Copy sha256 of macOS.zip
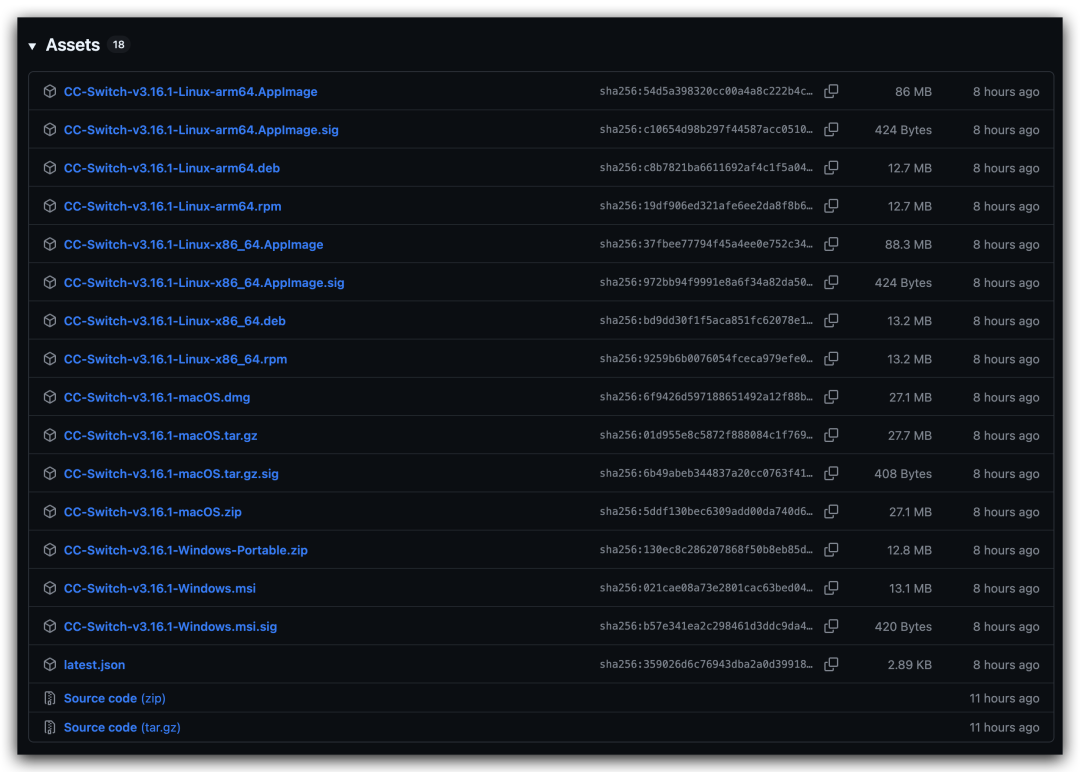 click(831, 512)
